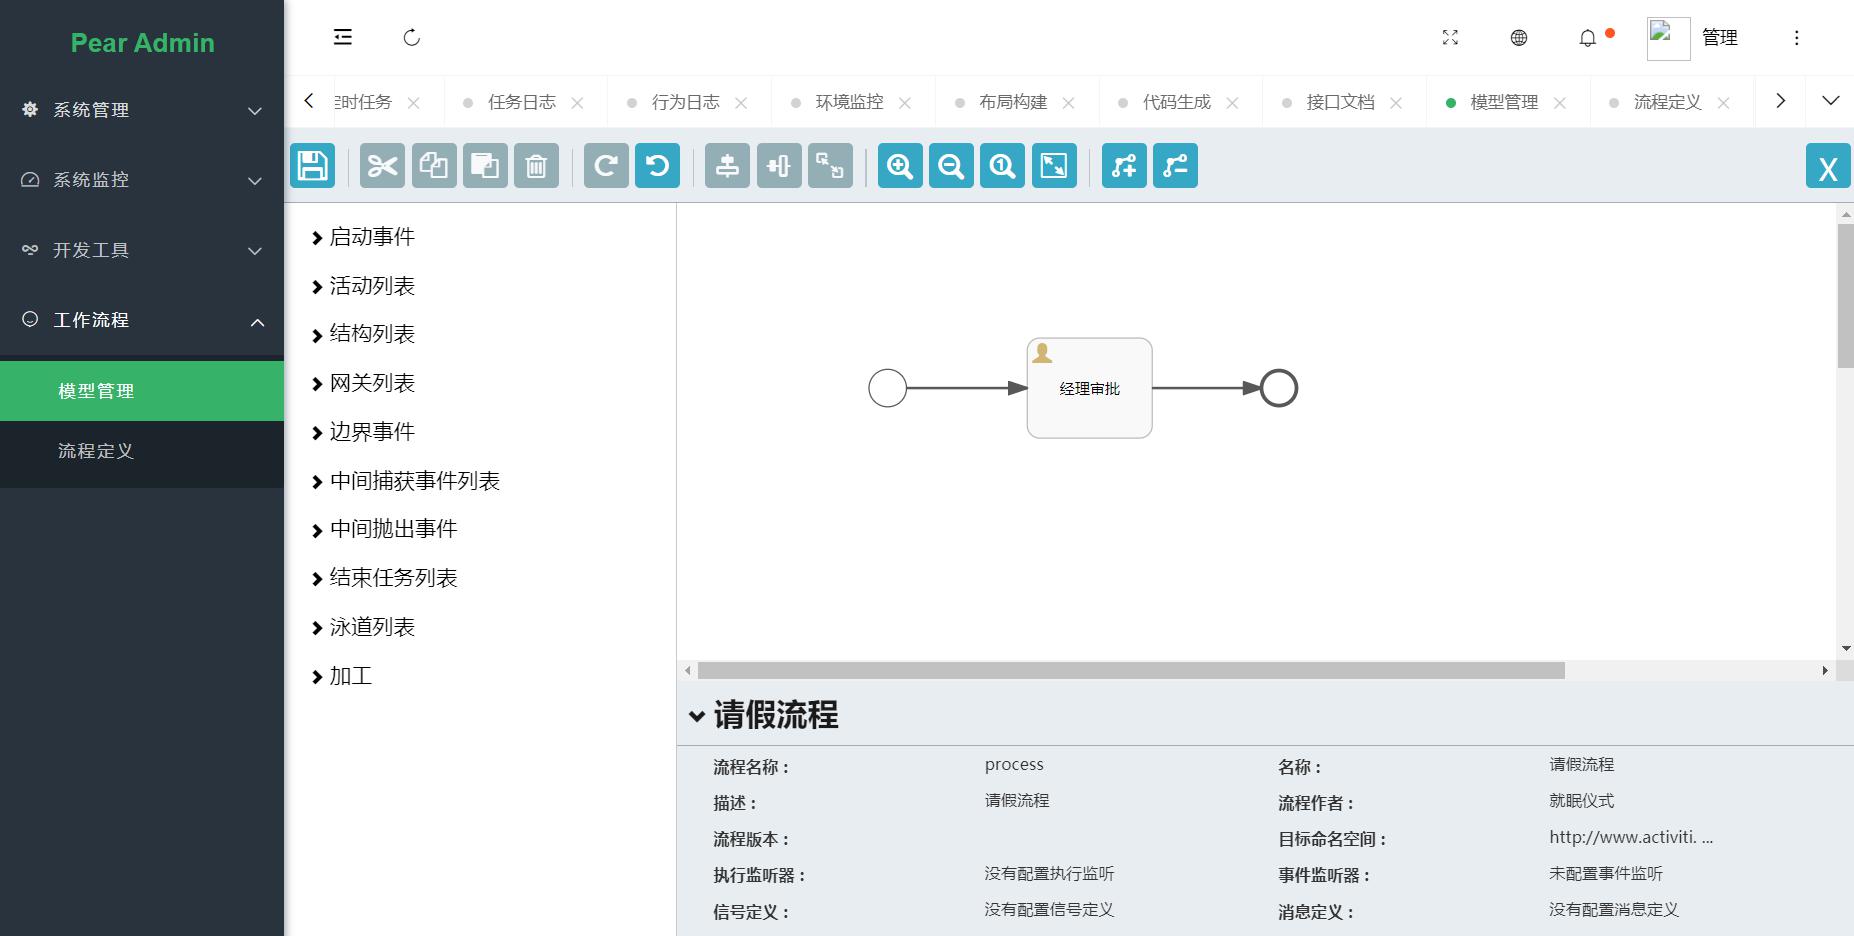The width and height of the screenshot is (1854, 936).
Task: Open 模型管理 in the sidebar
Action: click(142, 391)
